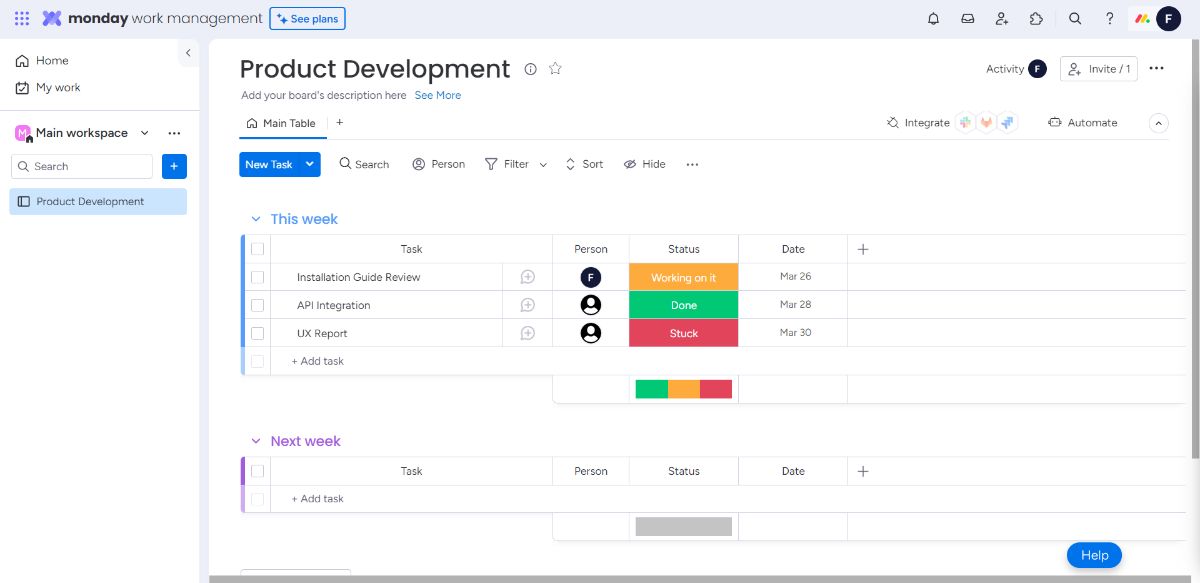Select the UX Report row checkbox
This screenshot has width=1200, height=583.
pos(257,333)
